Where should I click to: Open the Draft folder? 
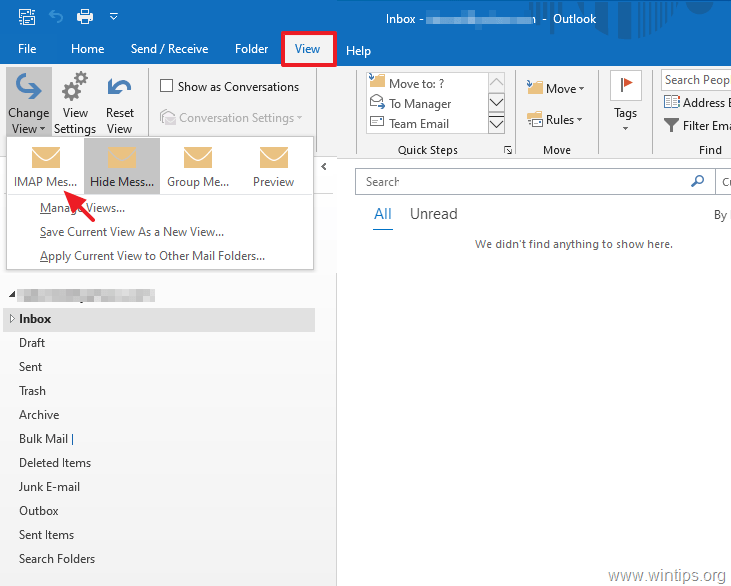(x=32, y=343)
